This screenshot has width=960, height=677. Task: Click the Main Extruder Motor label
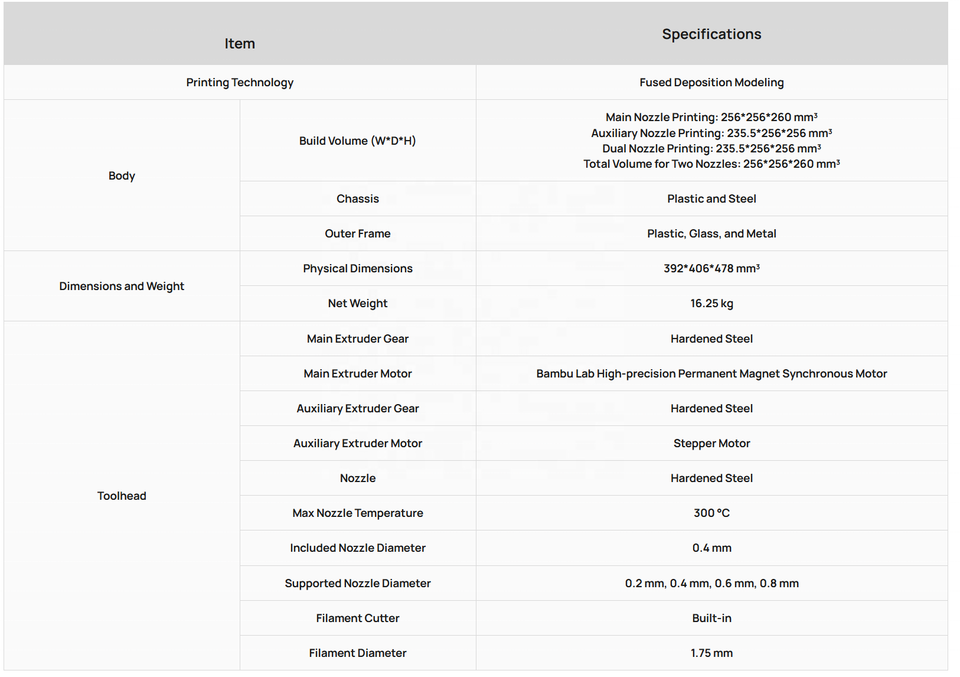click(x=358, y=374)
